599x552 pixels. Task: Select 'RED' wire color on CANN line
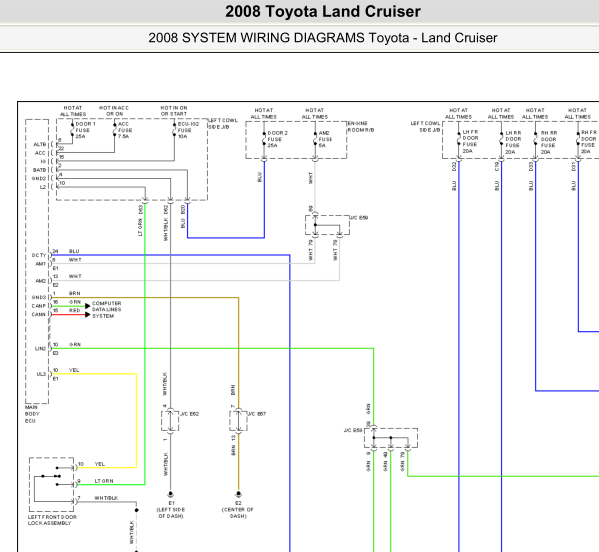pyautogui.click(x=74, y=311)
